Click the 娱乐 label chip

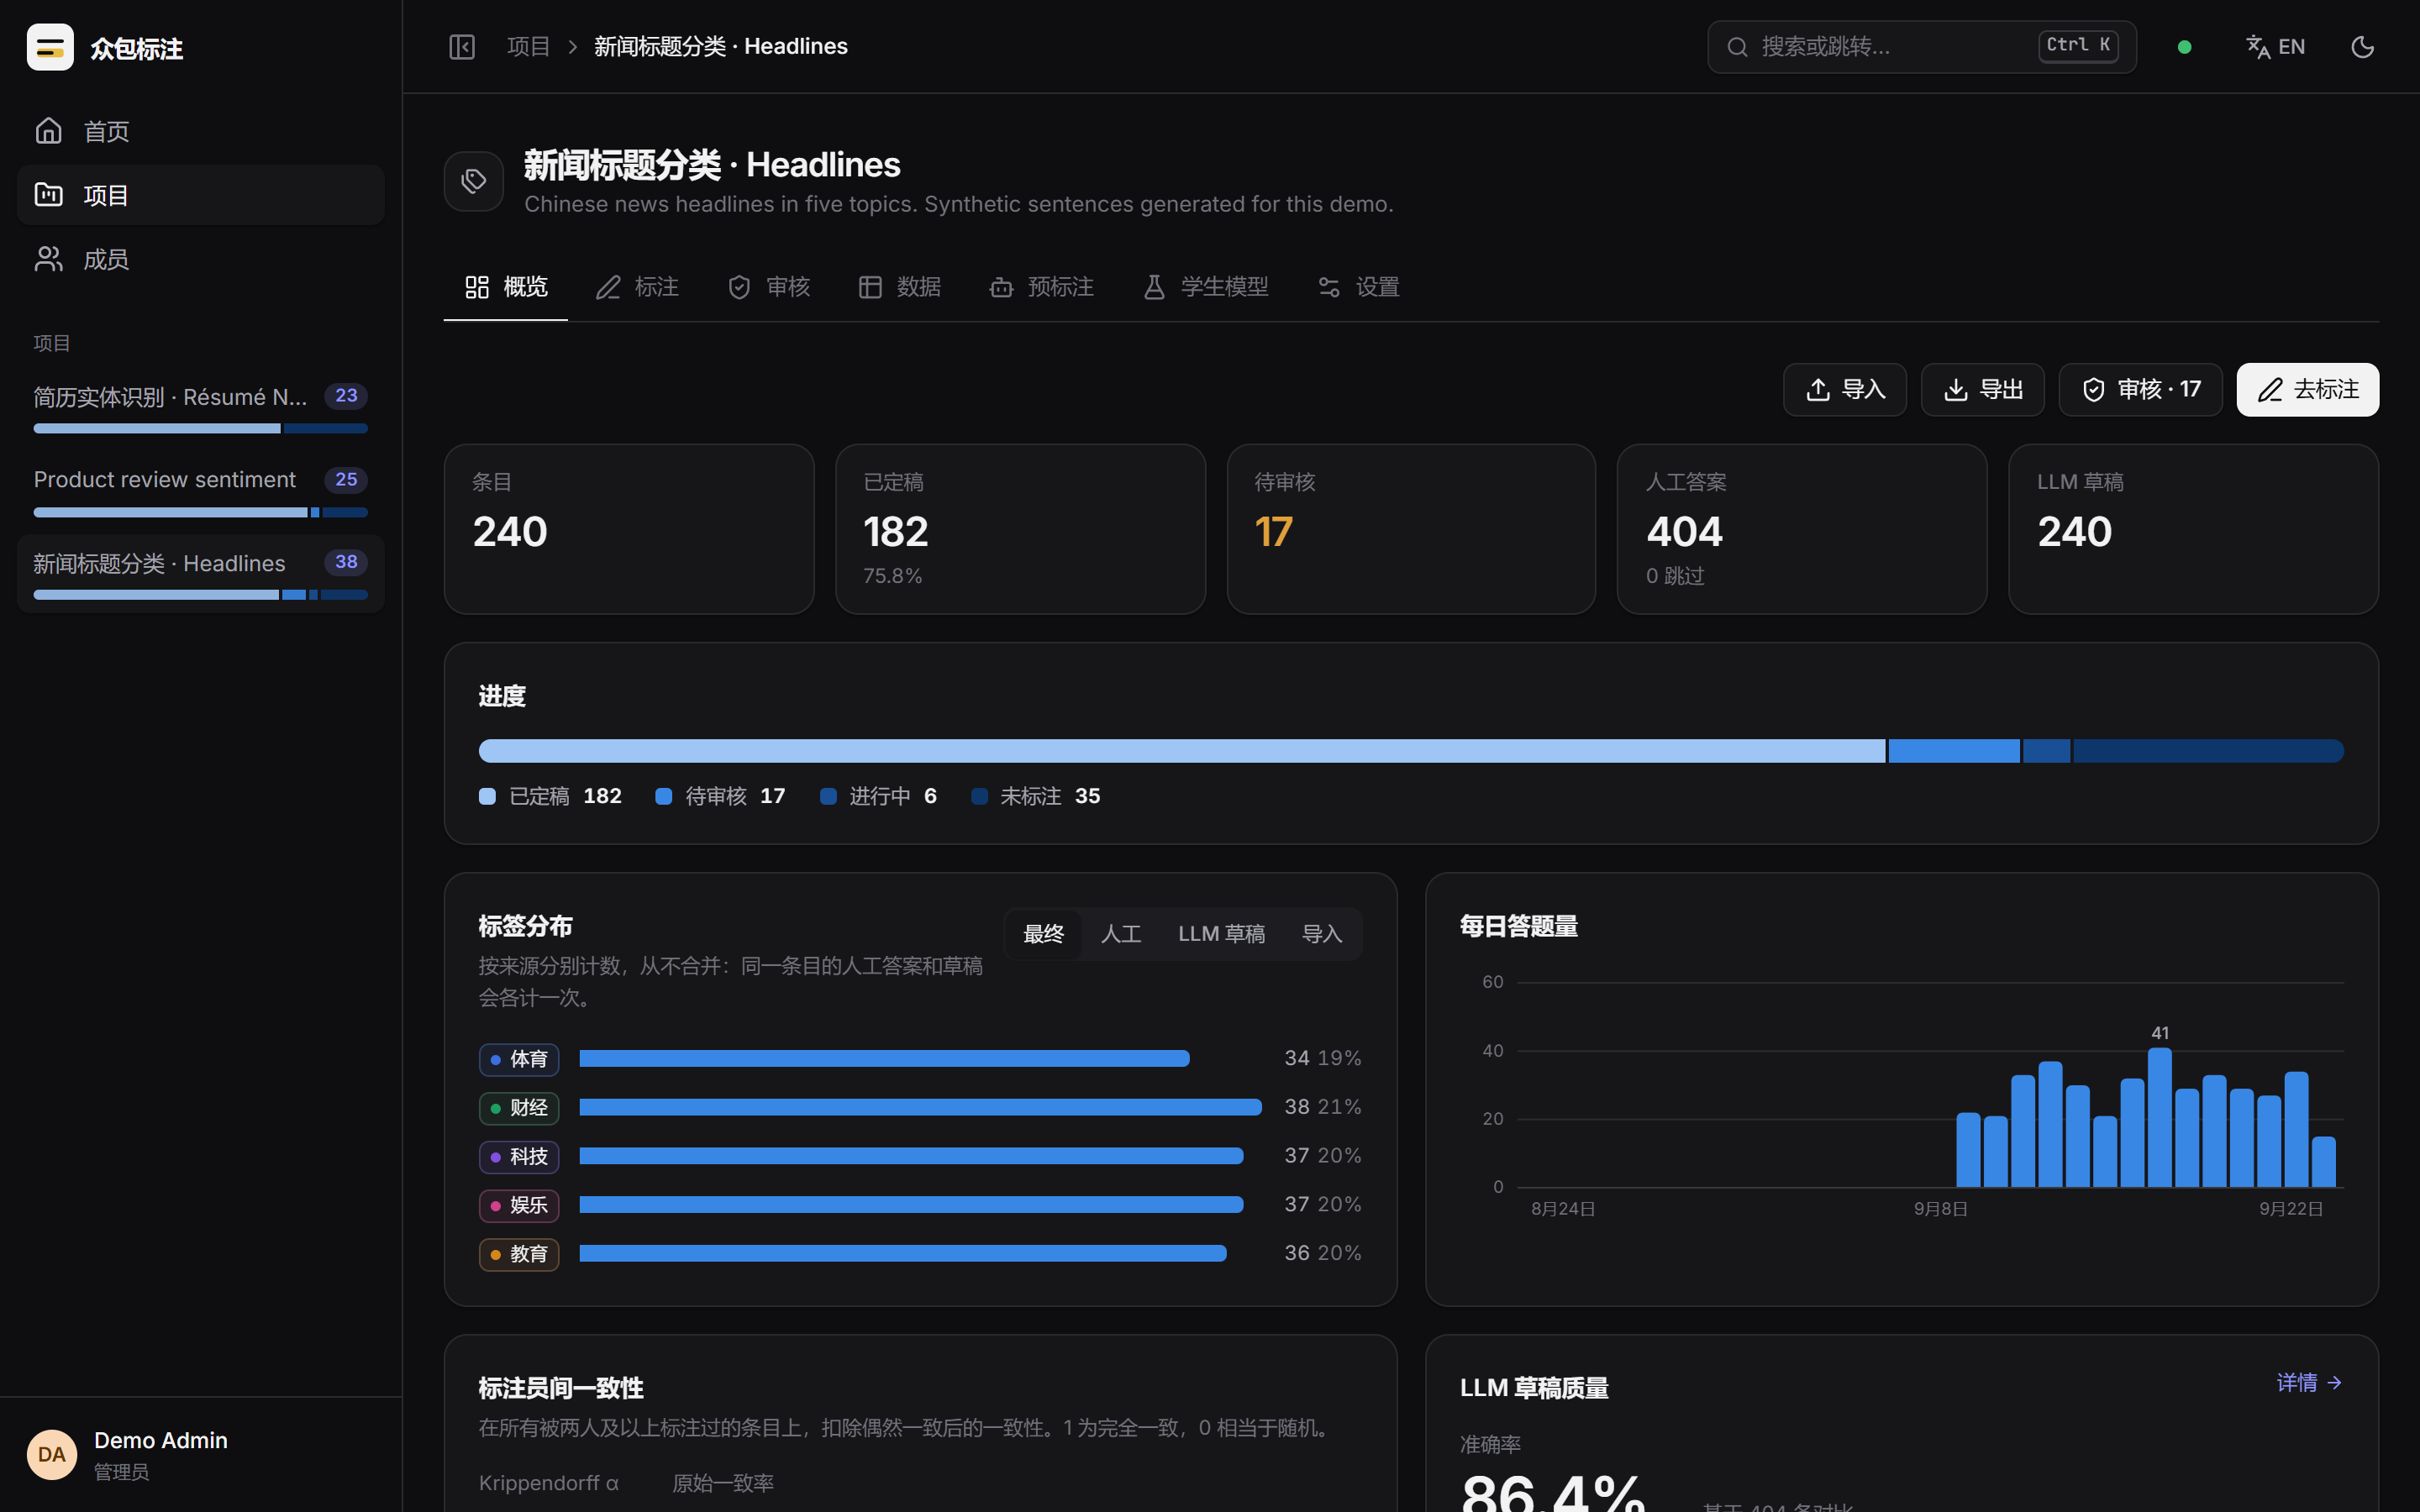pos(519,1205)
